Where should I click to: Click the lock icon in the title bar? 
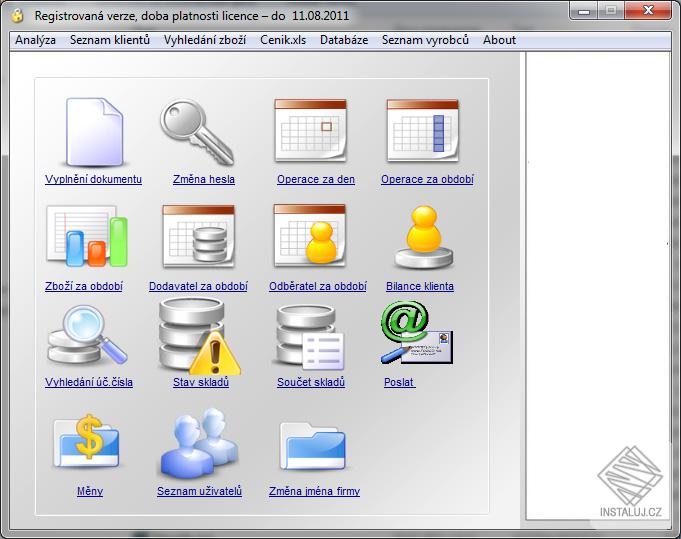coord(18,16)
